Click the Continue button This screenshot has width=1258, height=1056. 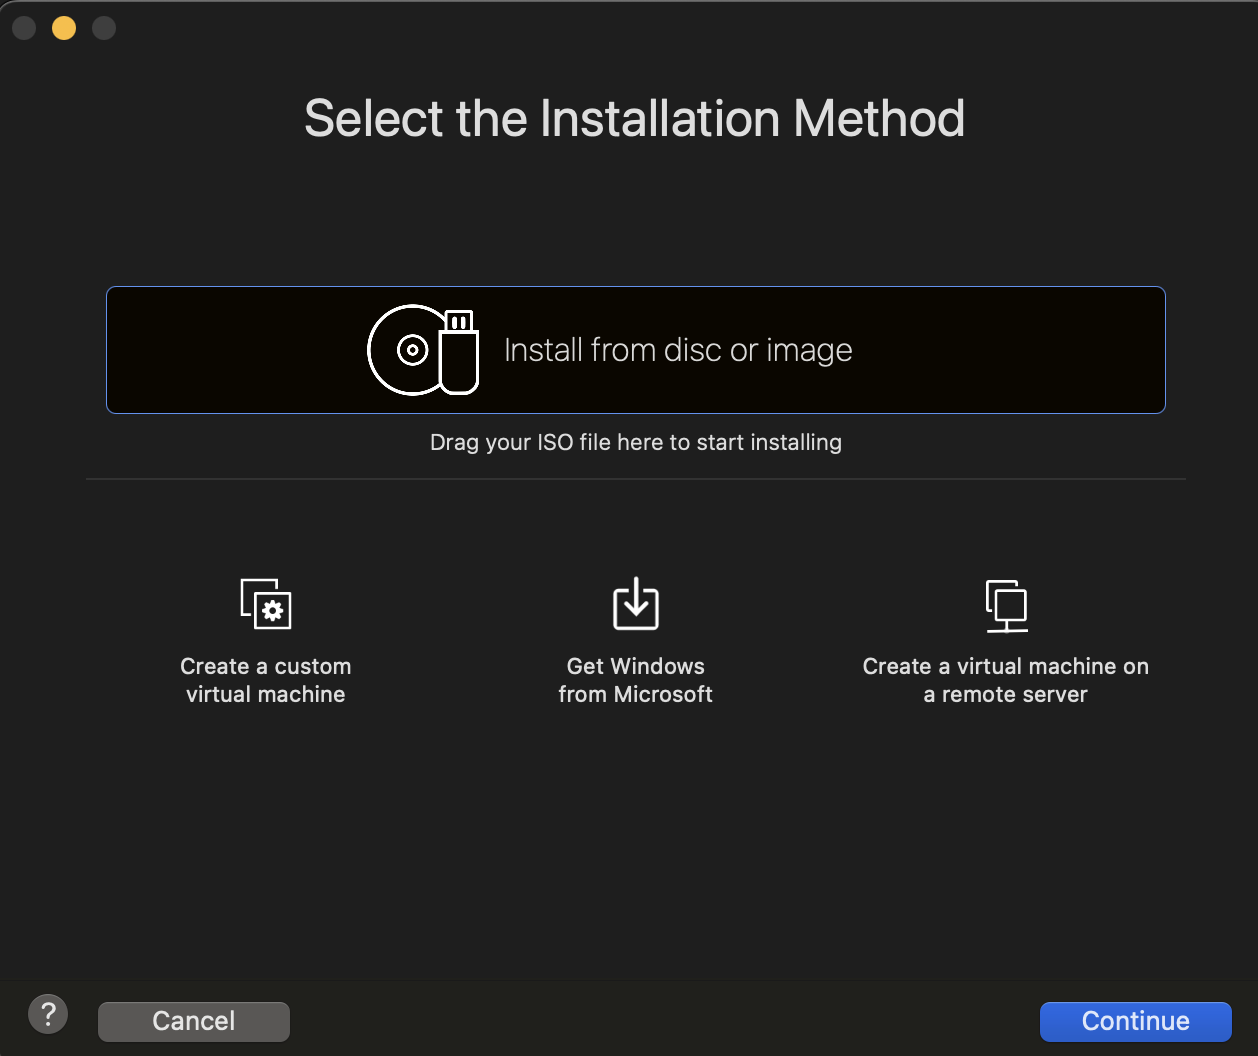[x=1135, y=1021]
